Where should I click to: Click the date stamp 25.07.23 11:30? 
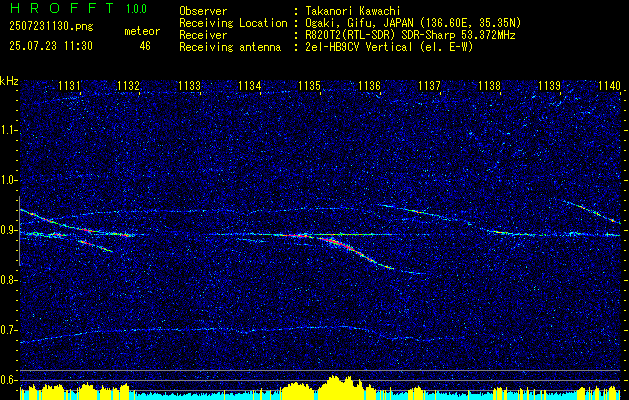51,46
